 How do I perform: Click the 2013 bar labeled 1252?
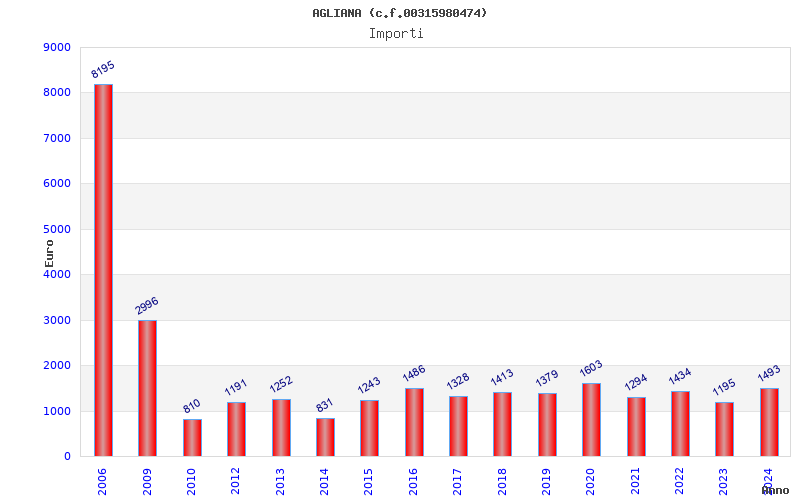pyautogui.click(x=281, y=428)
